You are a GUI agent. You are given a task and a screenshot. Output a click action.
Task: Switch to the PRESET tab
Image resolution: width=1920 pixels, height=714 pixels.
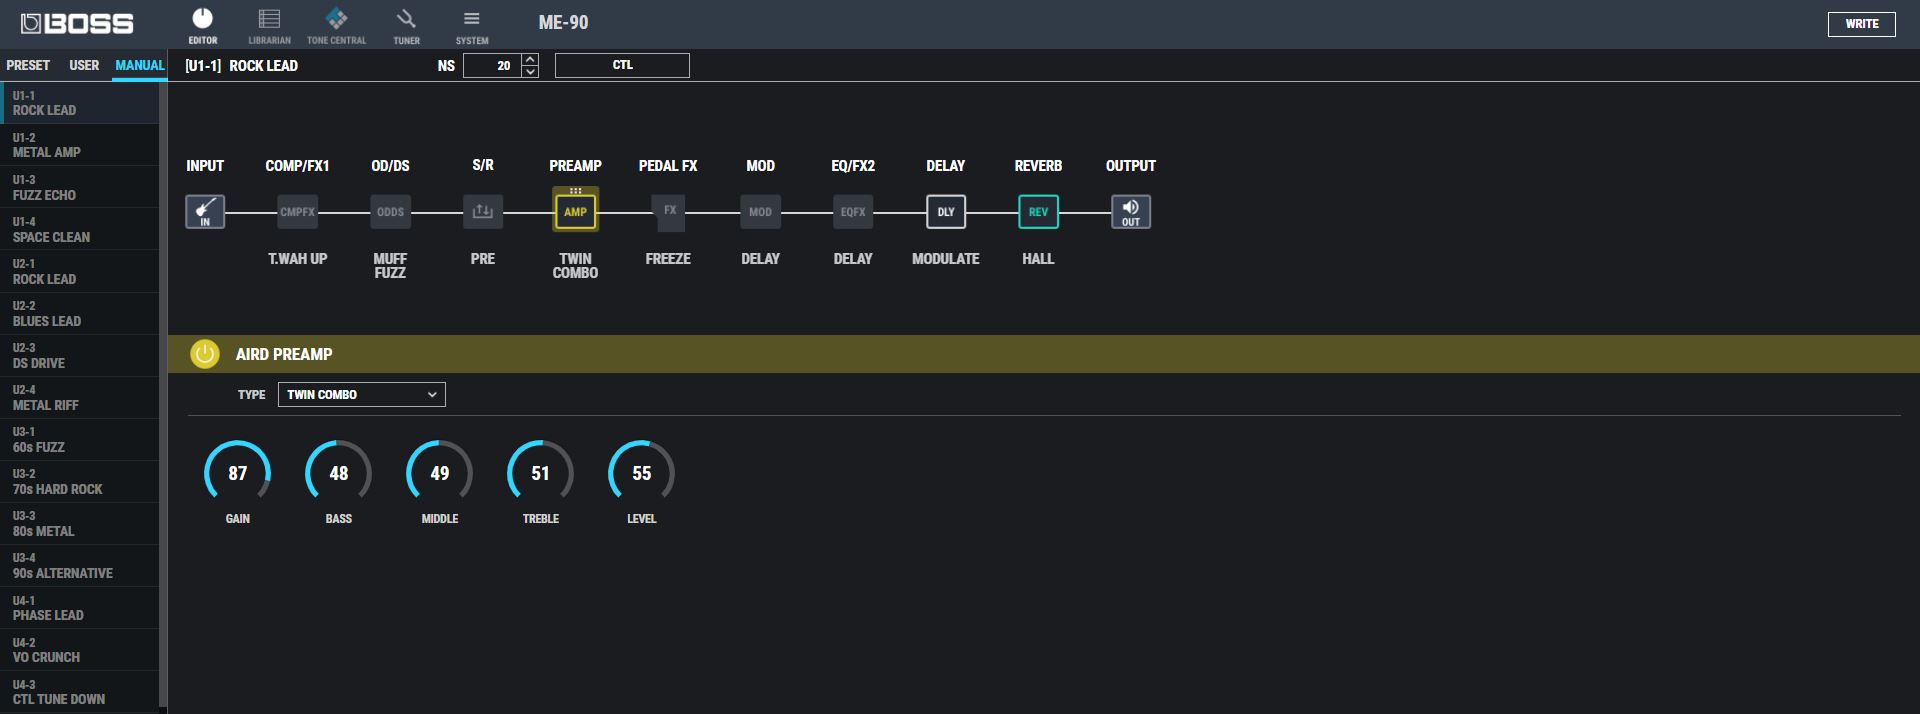[x=28, y=65]
